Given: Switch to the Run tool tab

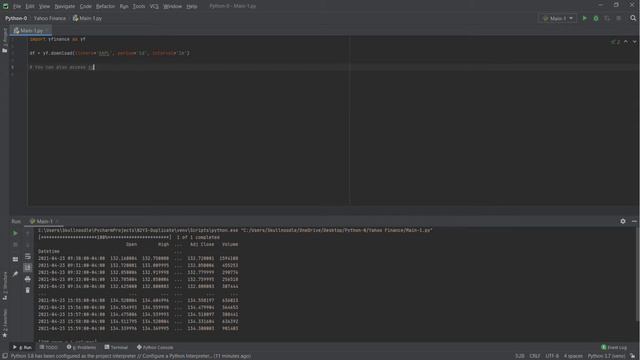Looking at the screenshot, I should 22,347.
